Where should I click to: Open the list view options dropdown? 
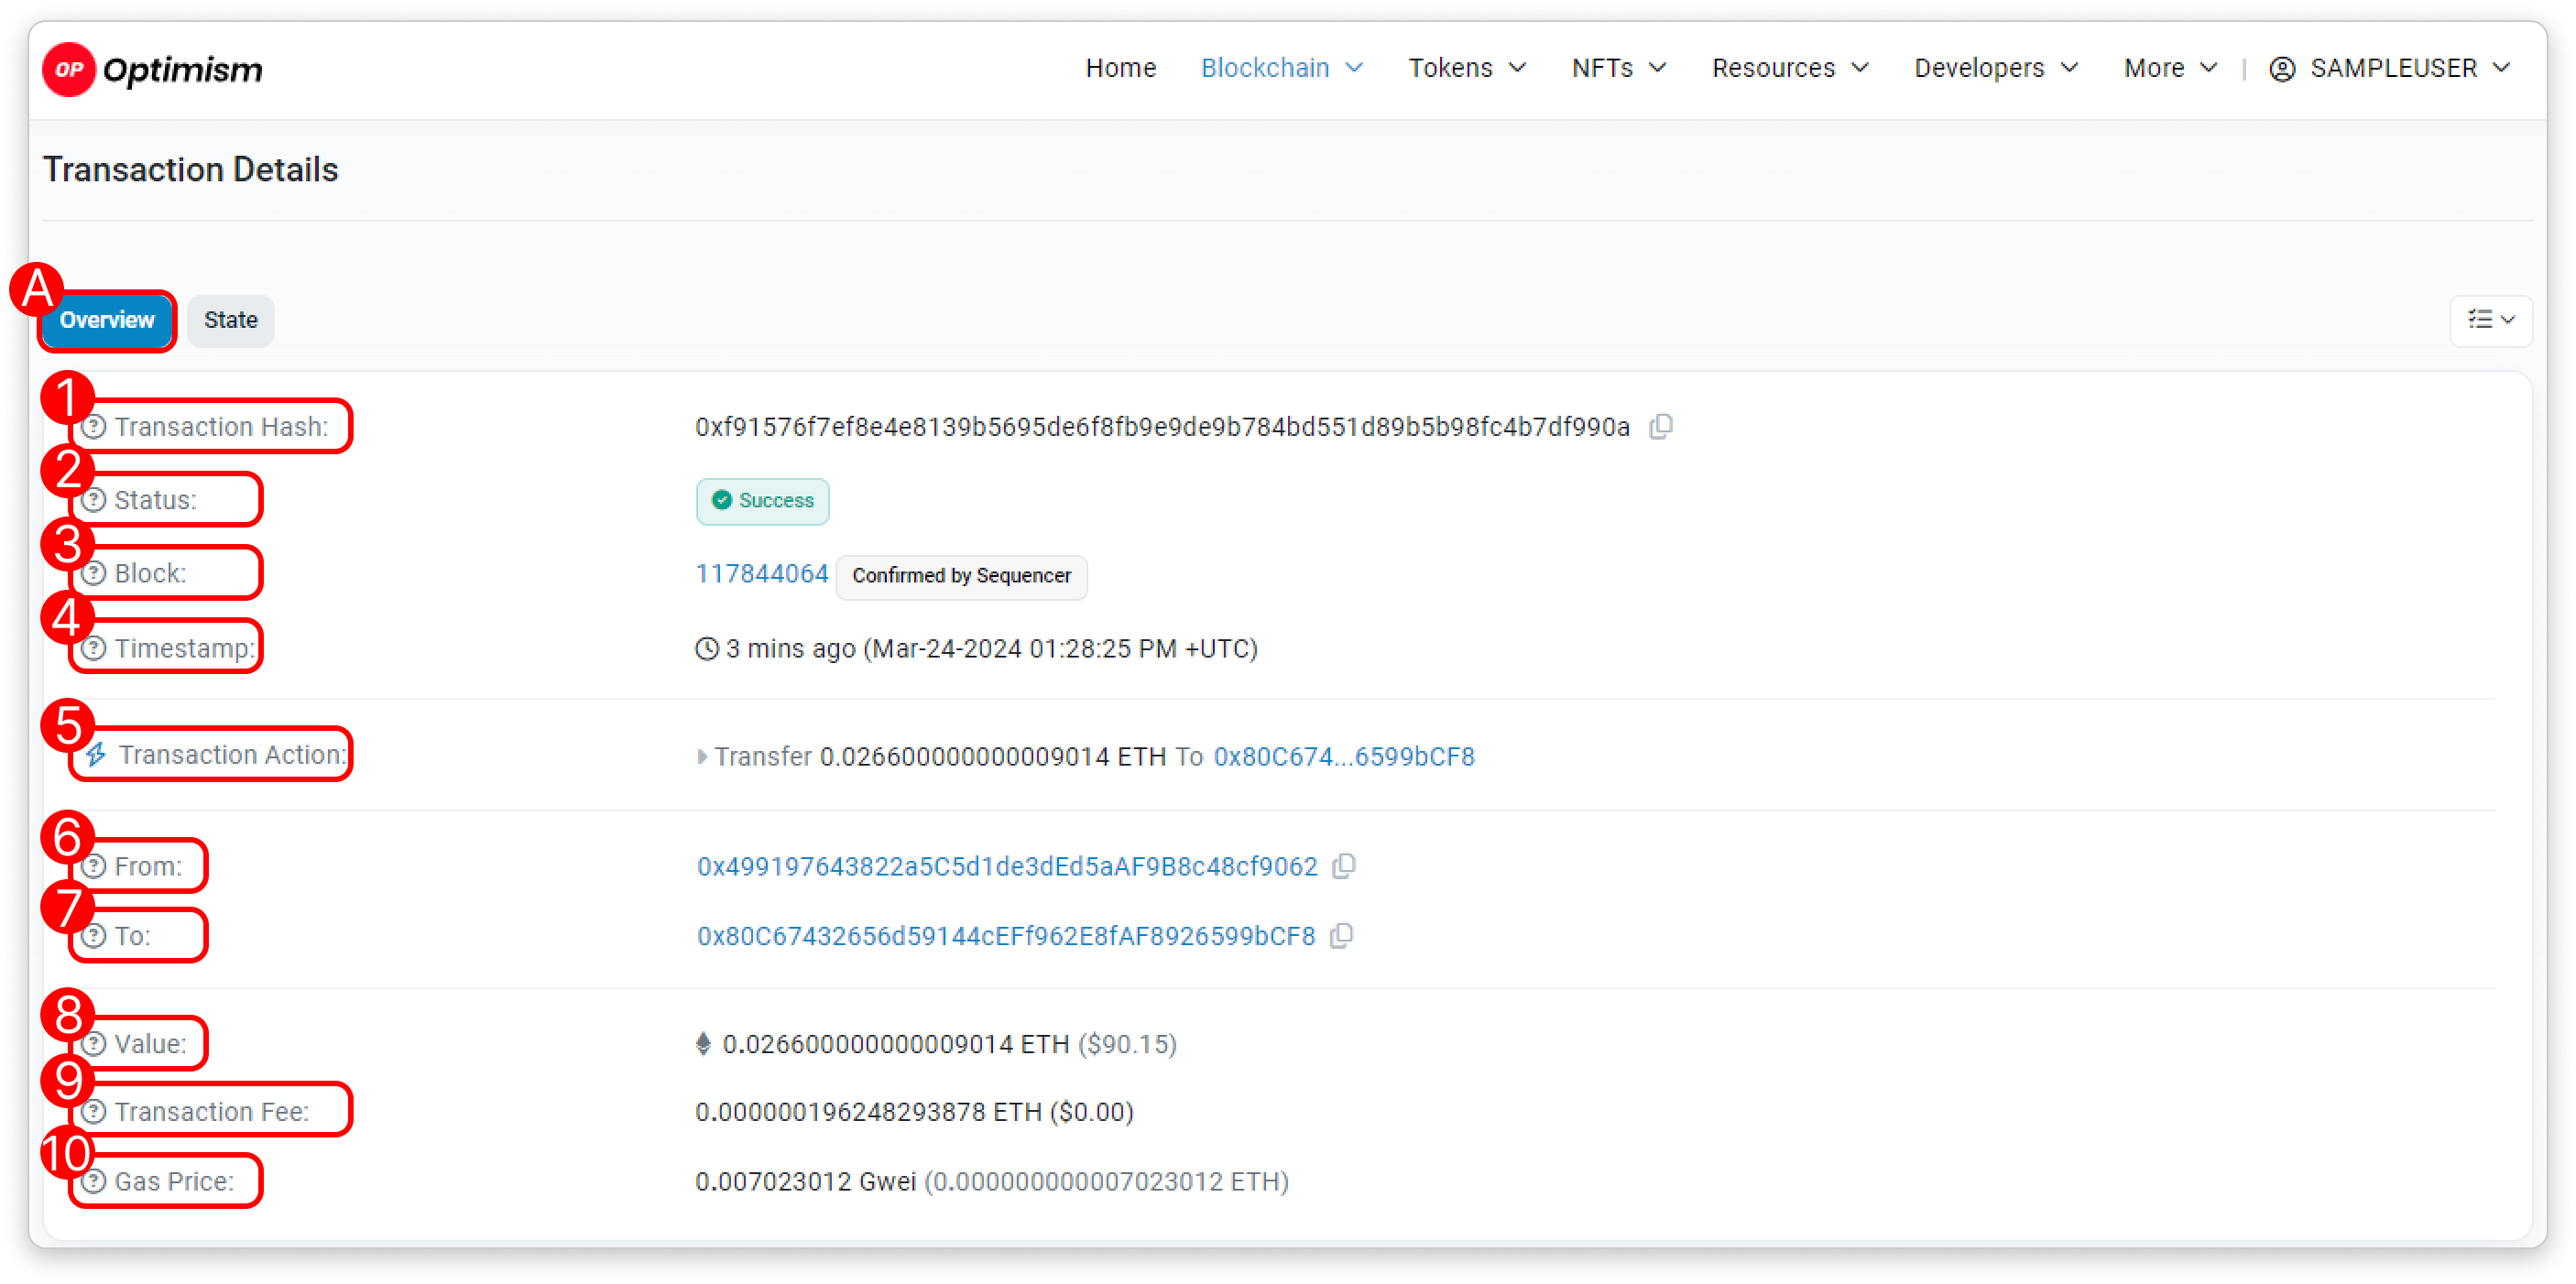click(2490, 320)
